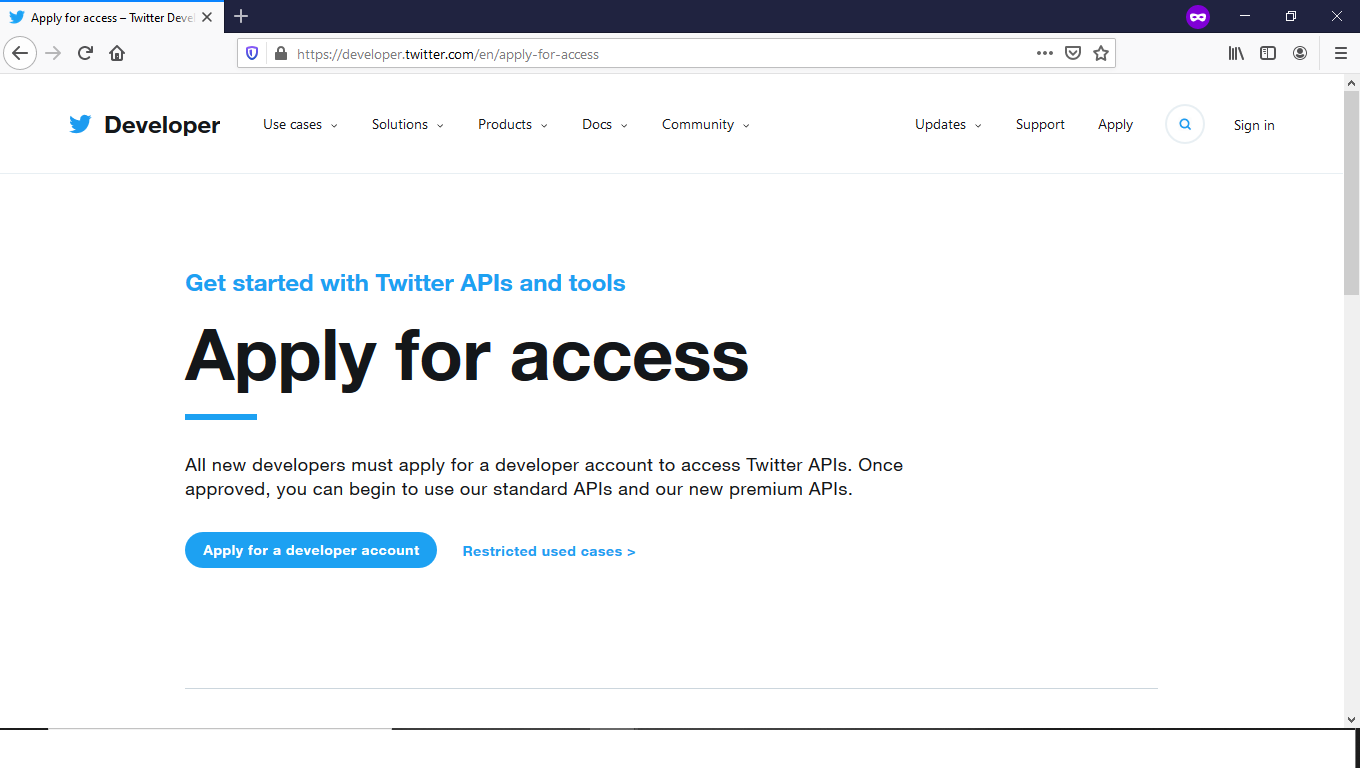1360x768 pixels.
Task: Open the Library menu icon
Action: (1236, 53)
